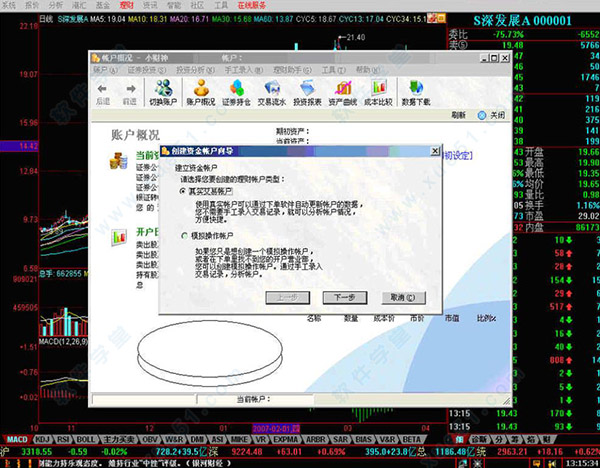Switch to BOLL indicator tab
The image size is (600, 468).
click(86, 439)
